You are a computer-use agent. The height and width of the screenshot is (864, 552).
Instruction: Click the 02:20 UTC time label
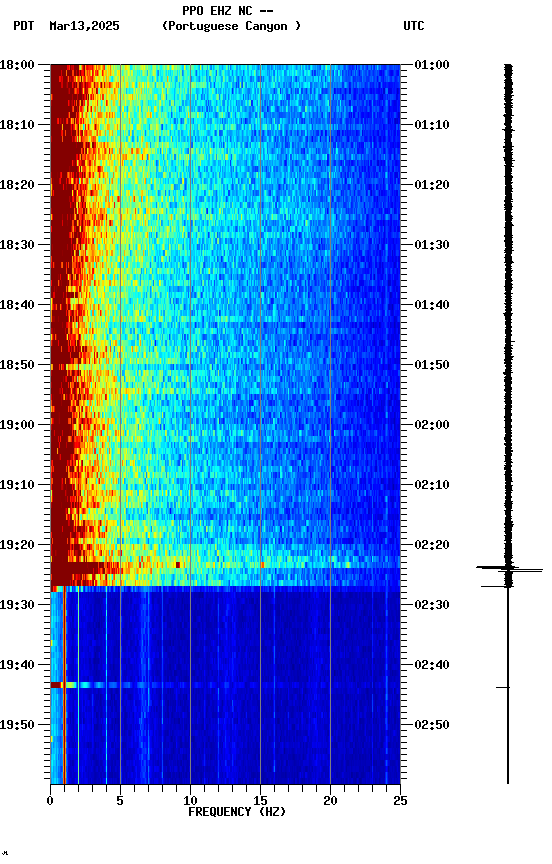pos(432,545)
